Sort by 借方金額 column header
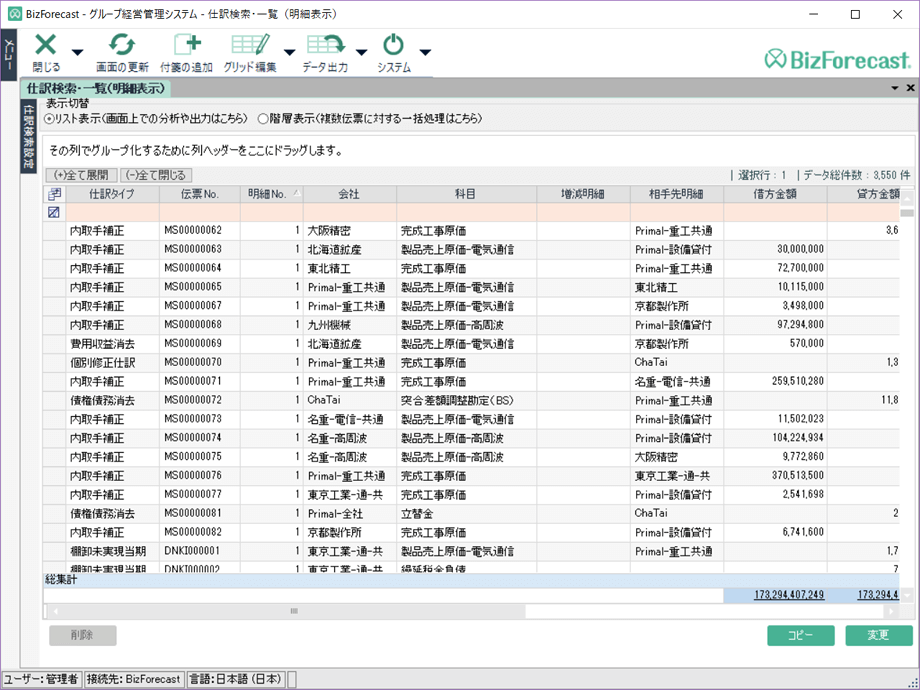This screenshot has width=920, height=690. coord(775,194)
